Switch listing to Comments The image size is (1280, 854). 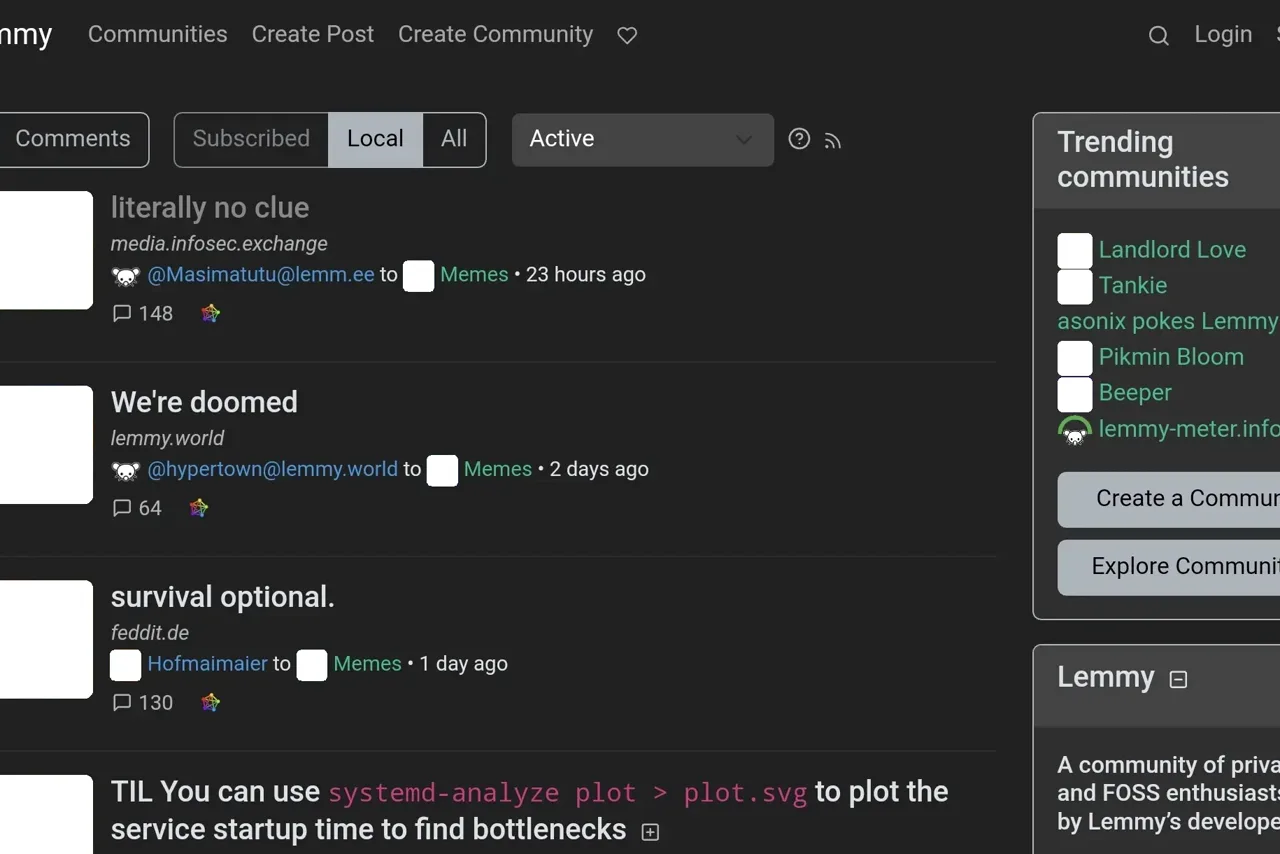73,139
